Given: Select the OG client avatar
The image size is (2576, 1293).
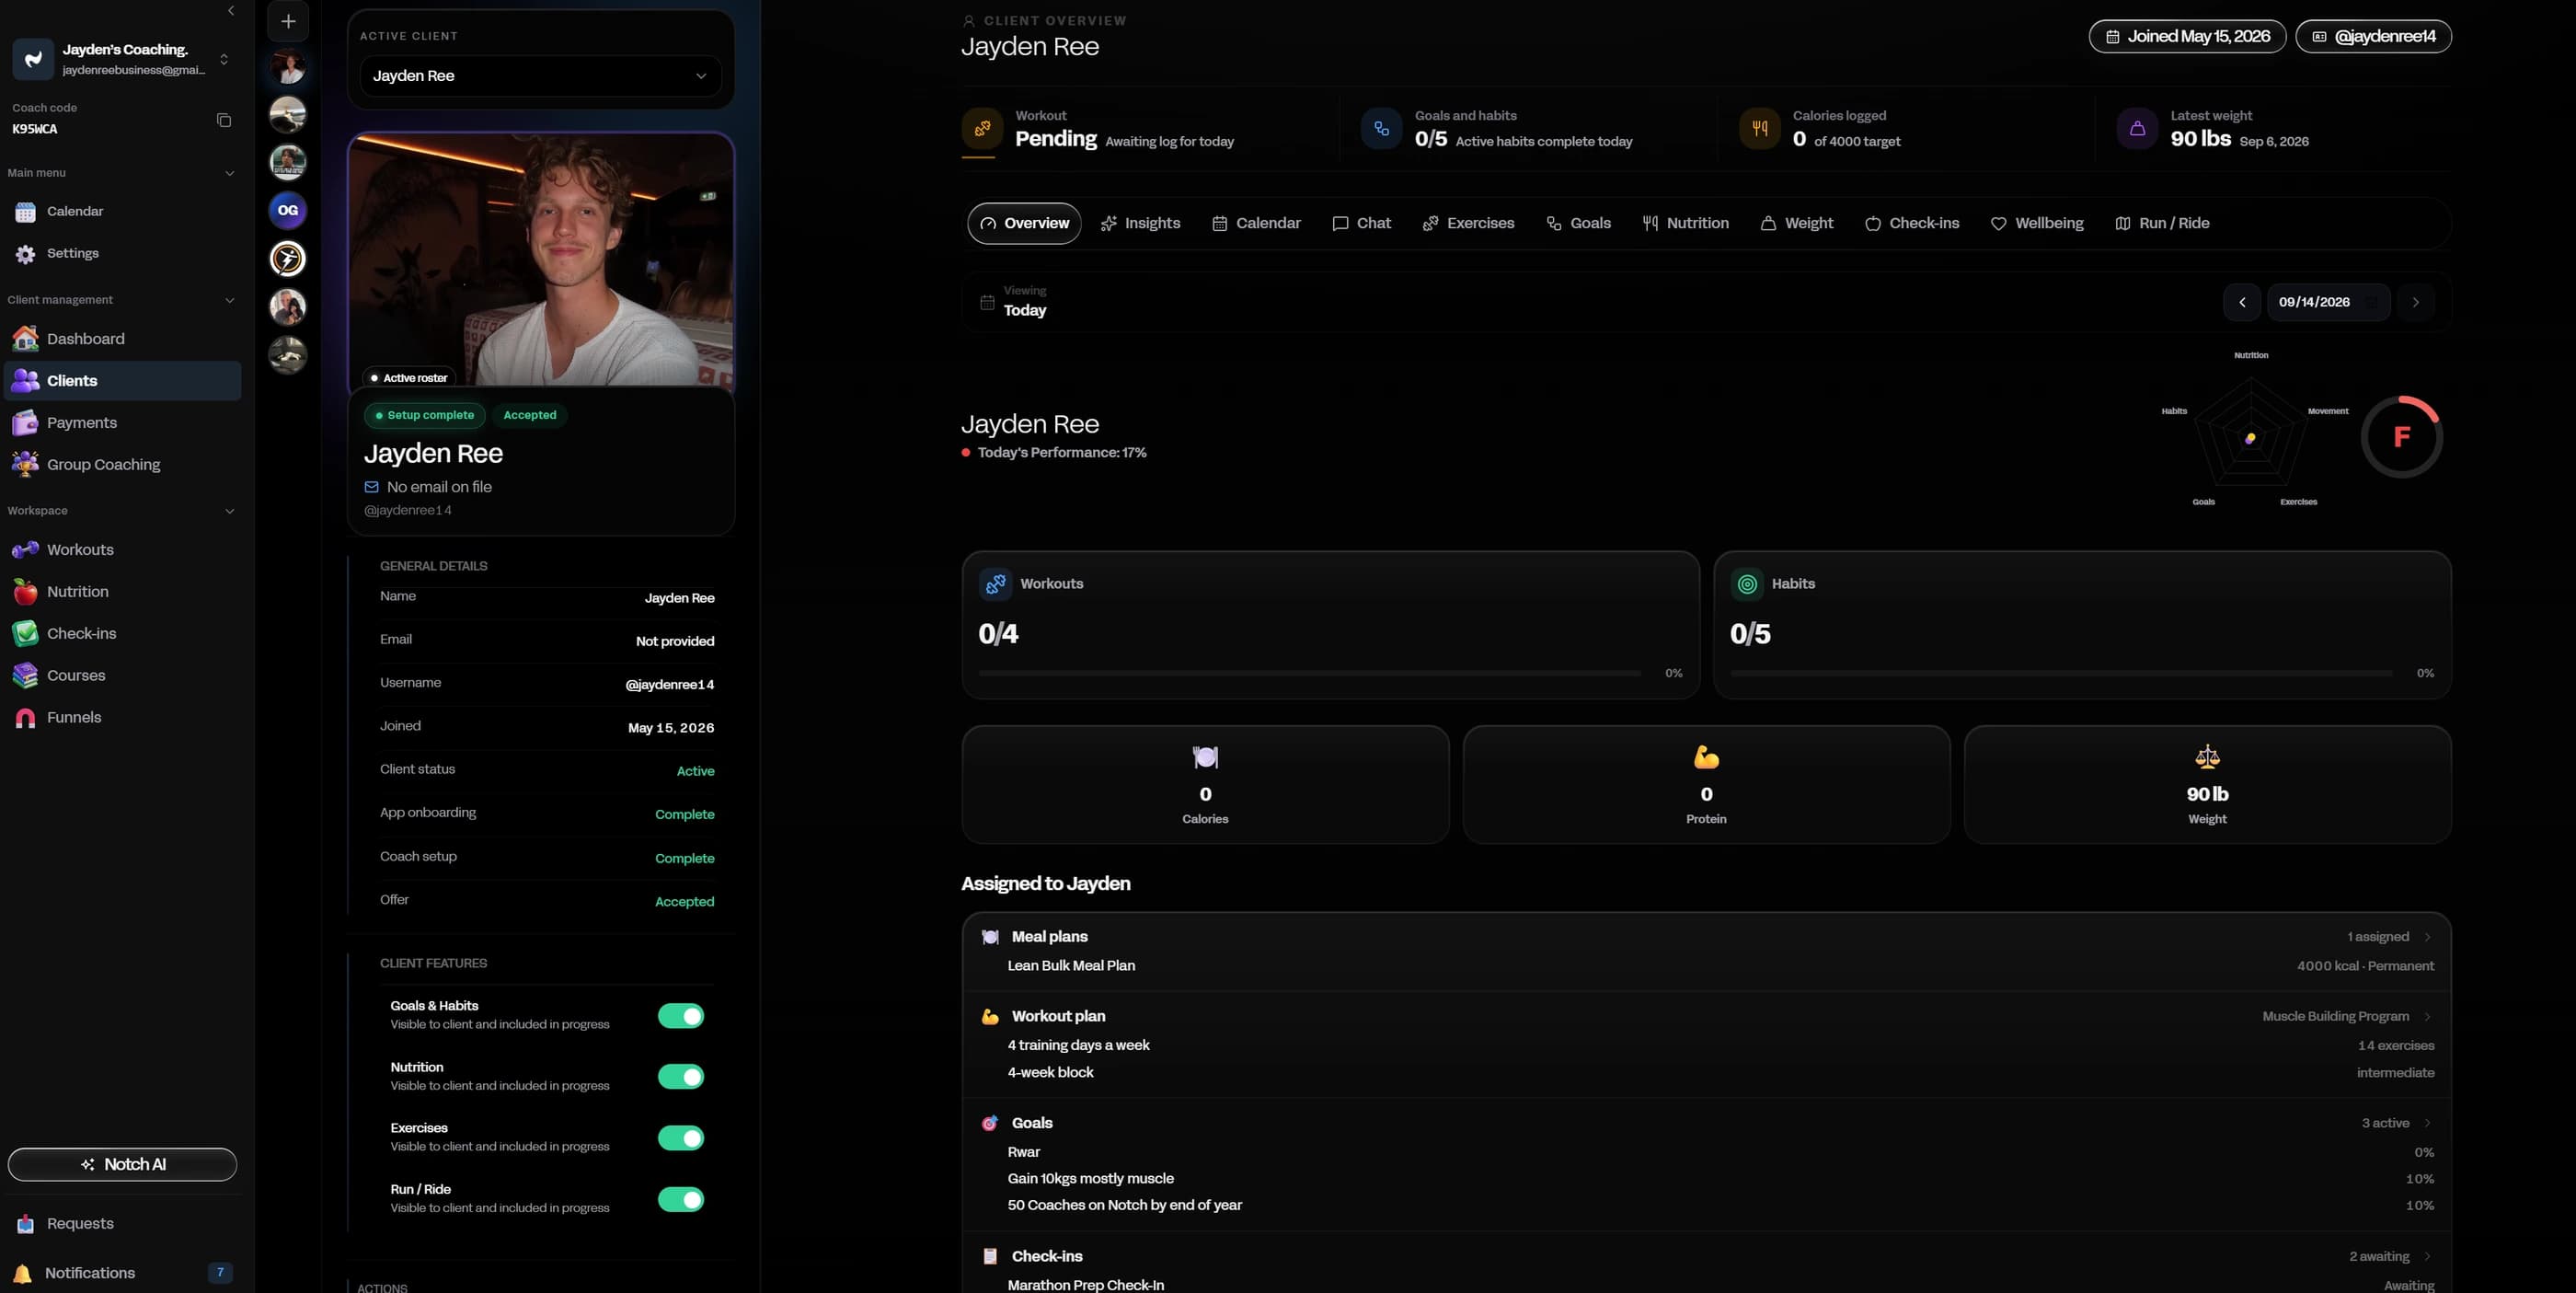Looking at the screenshot, I should [x=288, y=210].
